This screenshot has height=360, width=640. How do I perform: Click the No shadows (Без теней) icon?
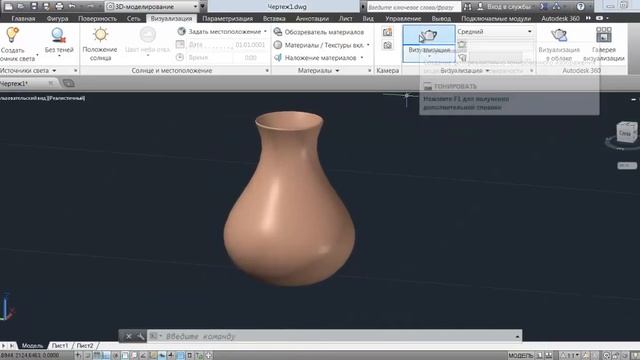pyautogui.click(x=59, y=35)
